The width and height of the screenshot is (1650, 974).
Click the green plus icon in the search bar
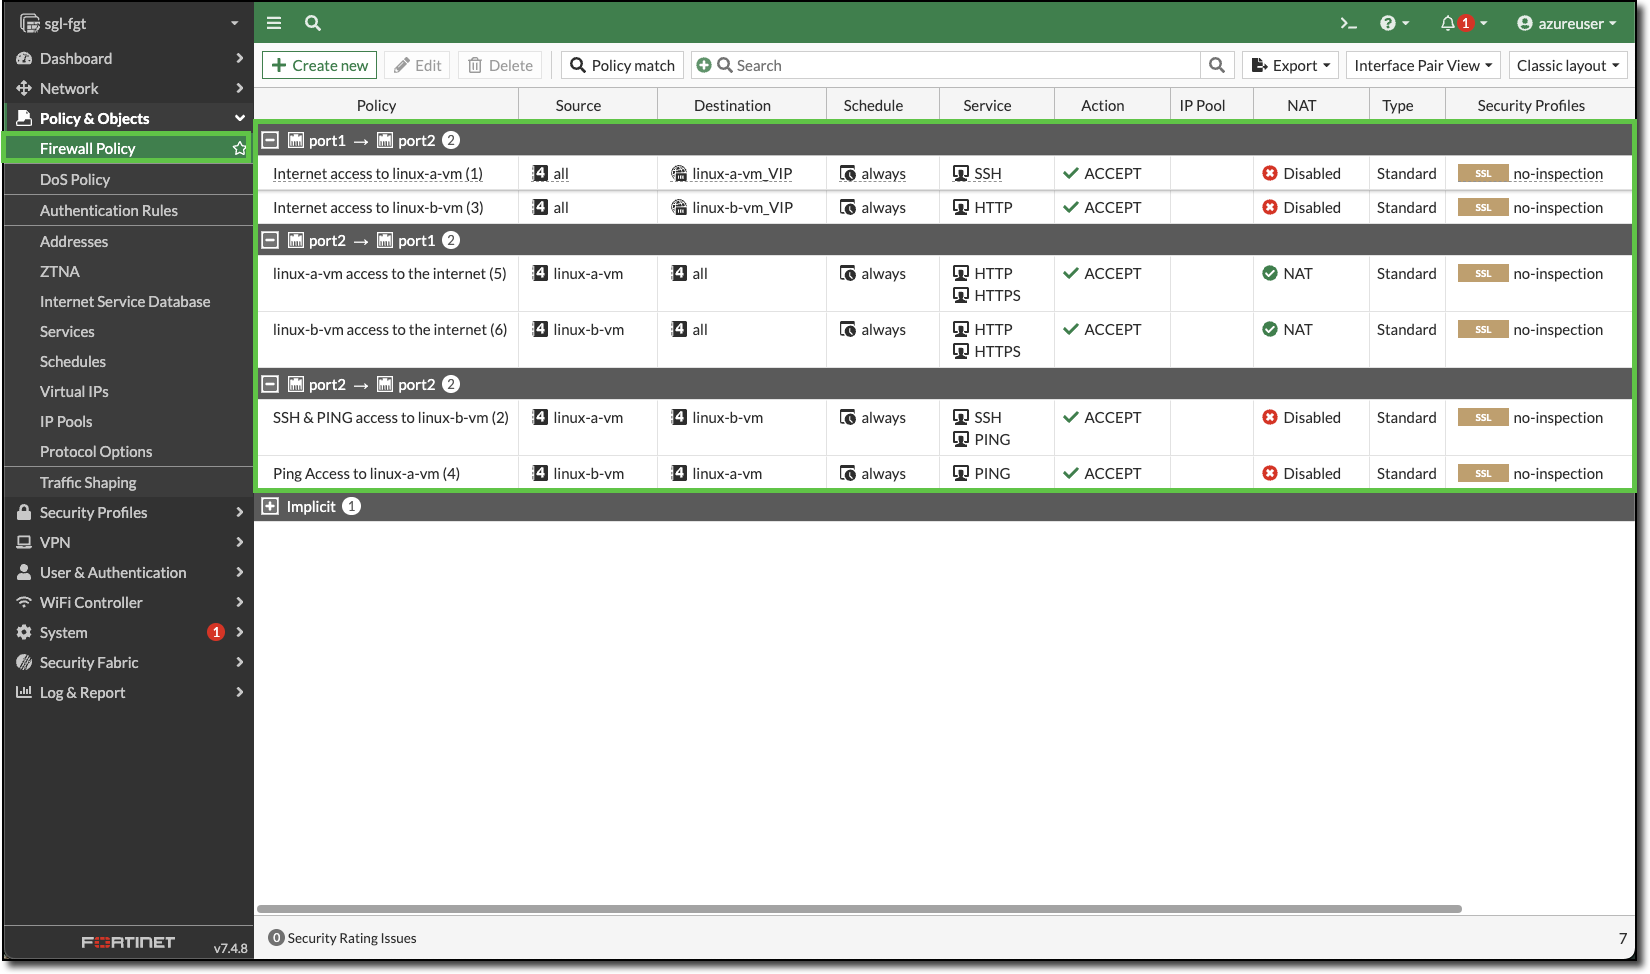(x=704, y=64)
